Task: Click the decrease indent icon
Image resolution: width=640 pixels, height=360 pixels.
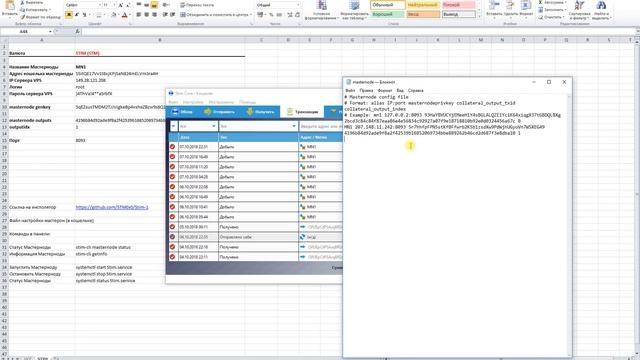Action: click(165, 15)
